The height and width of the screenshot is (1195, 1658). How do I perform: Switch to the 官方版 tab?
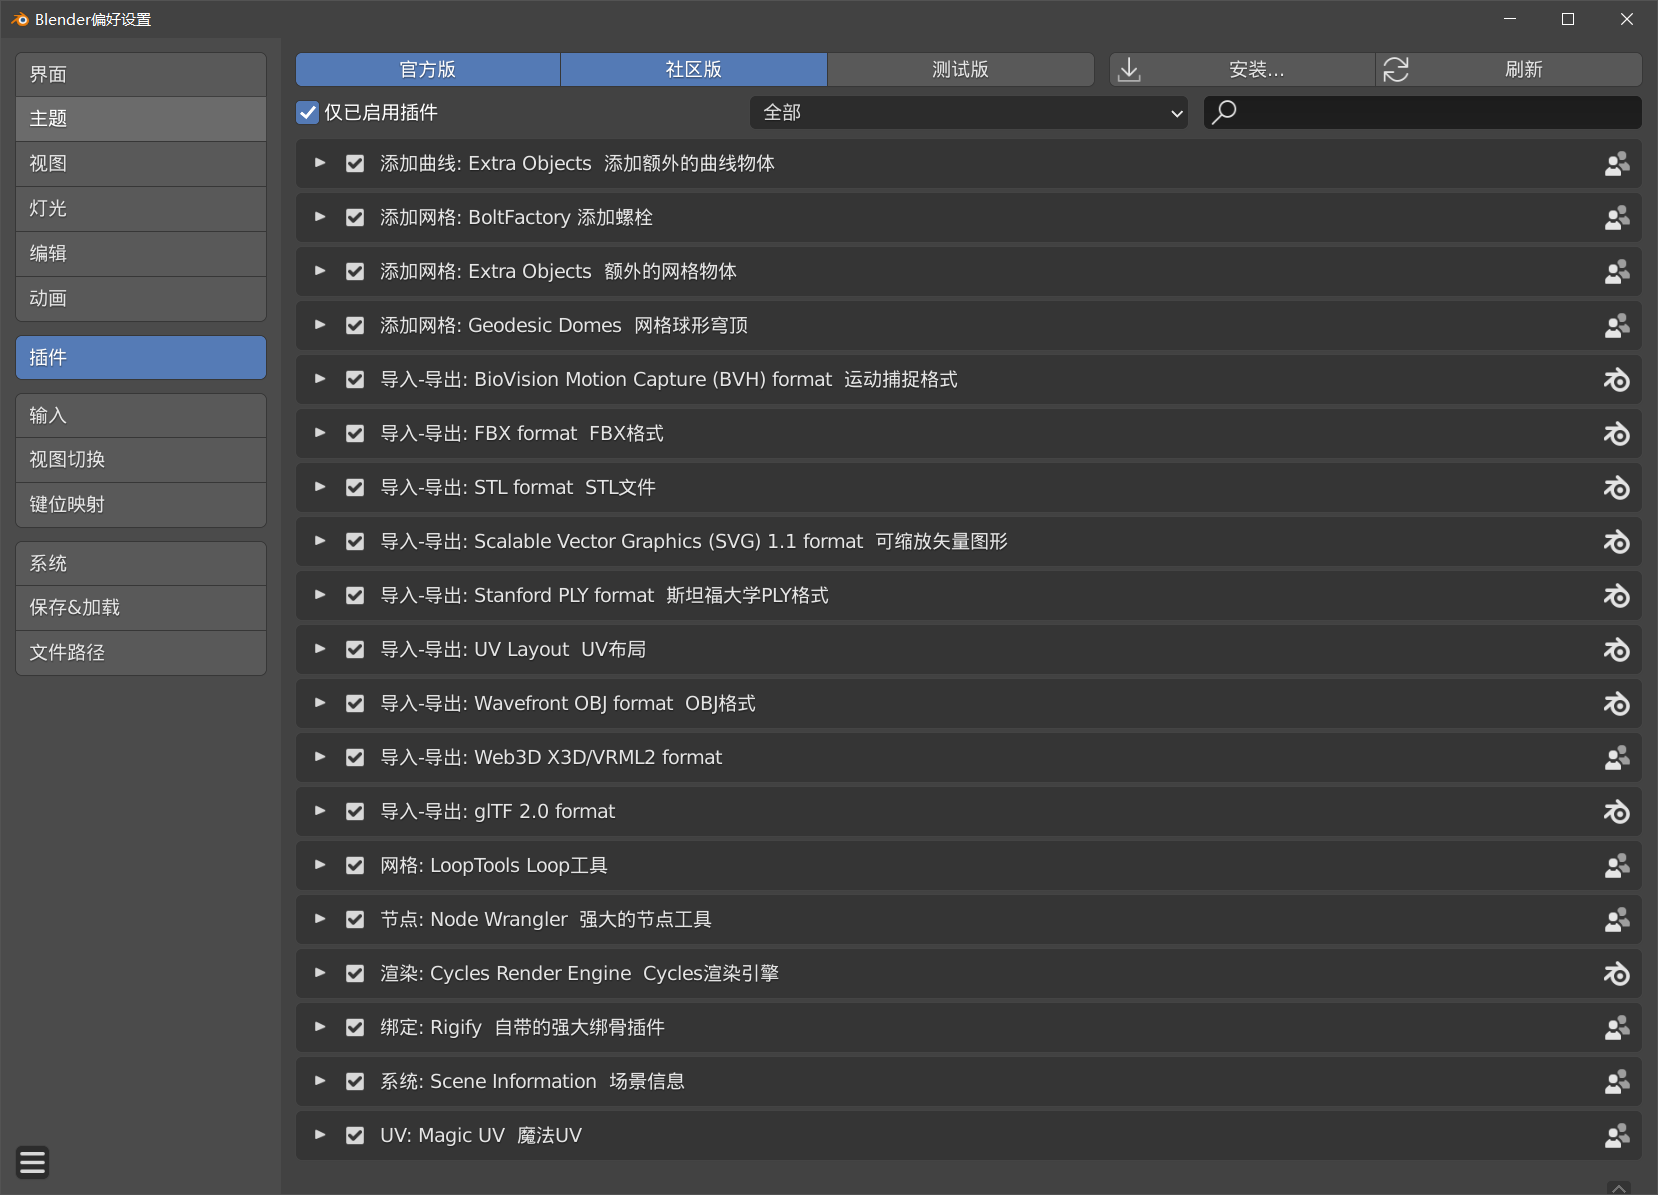point(428,69)
